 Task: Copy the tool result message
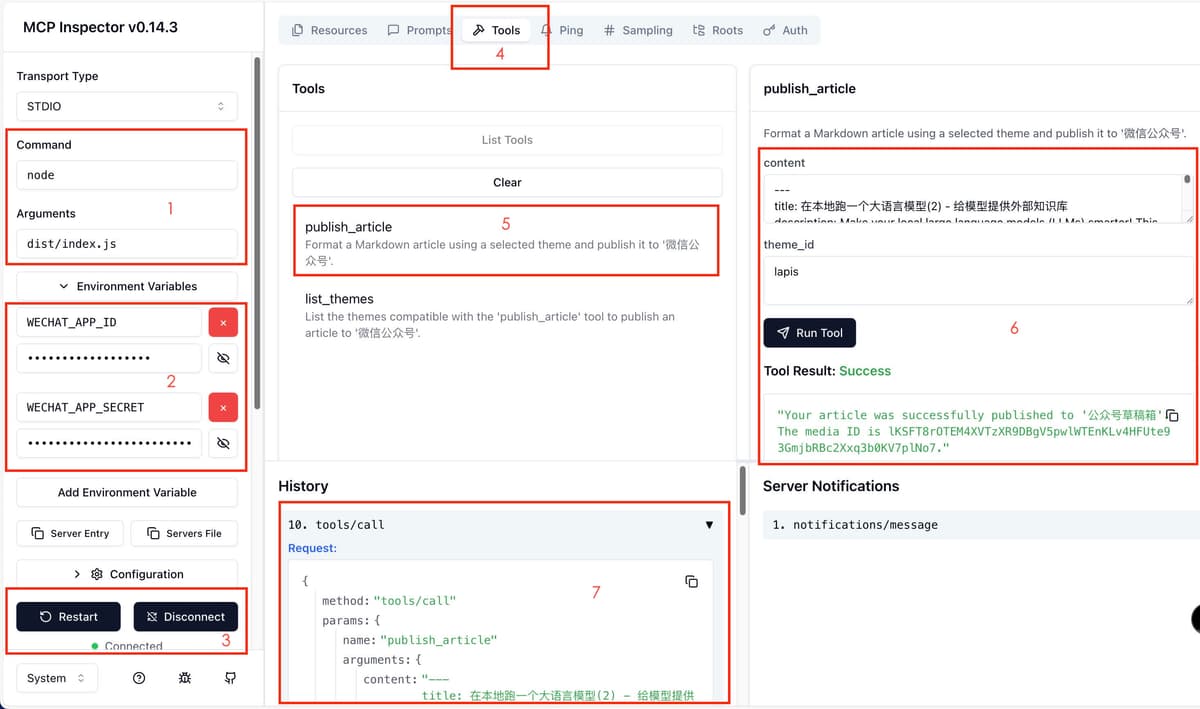tap(1173, 415)
